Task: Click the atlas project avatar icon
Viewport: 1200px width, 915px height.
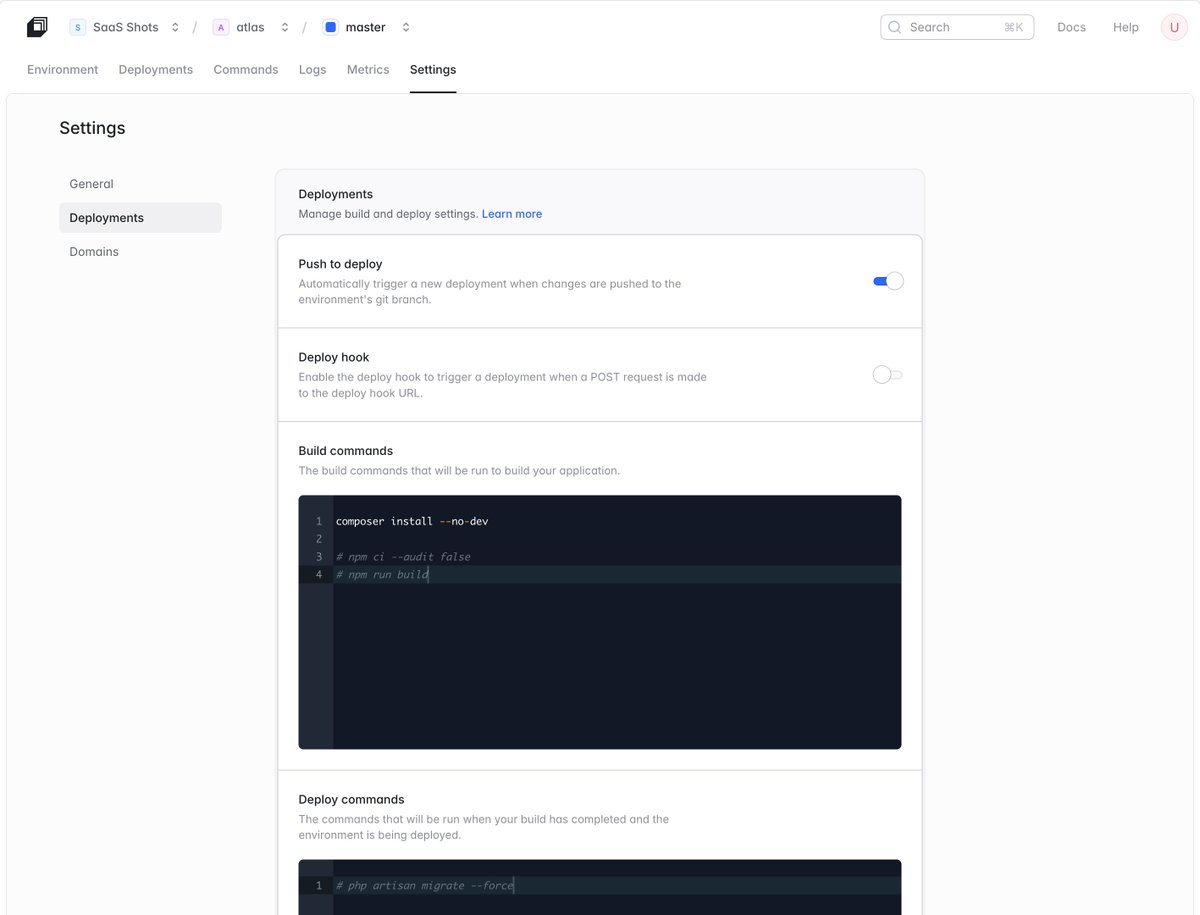Action: [221, 27]
